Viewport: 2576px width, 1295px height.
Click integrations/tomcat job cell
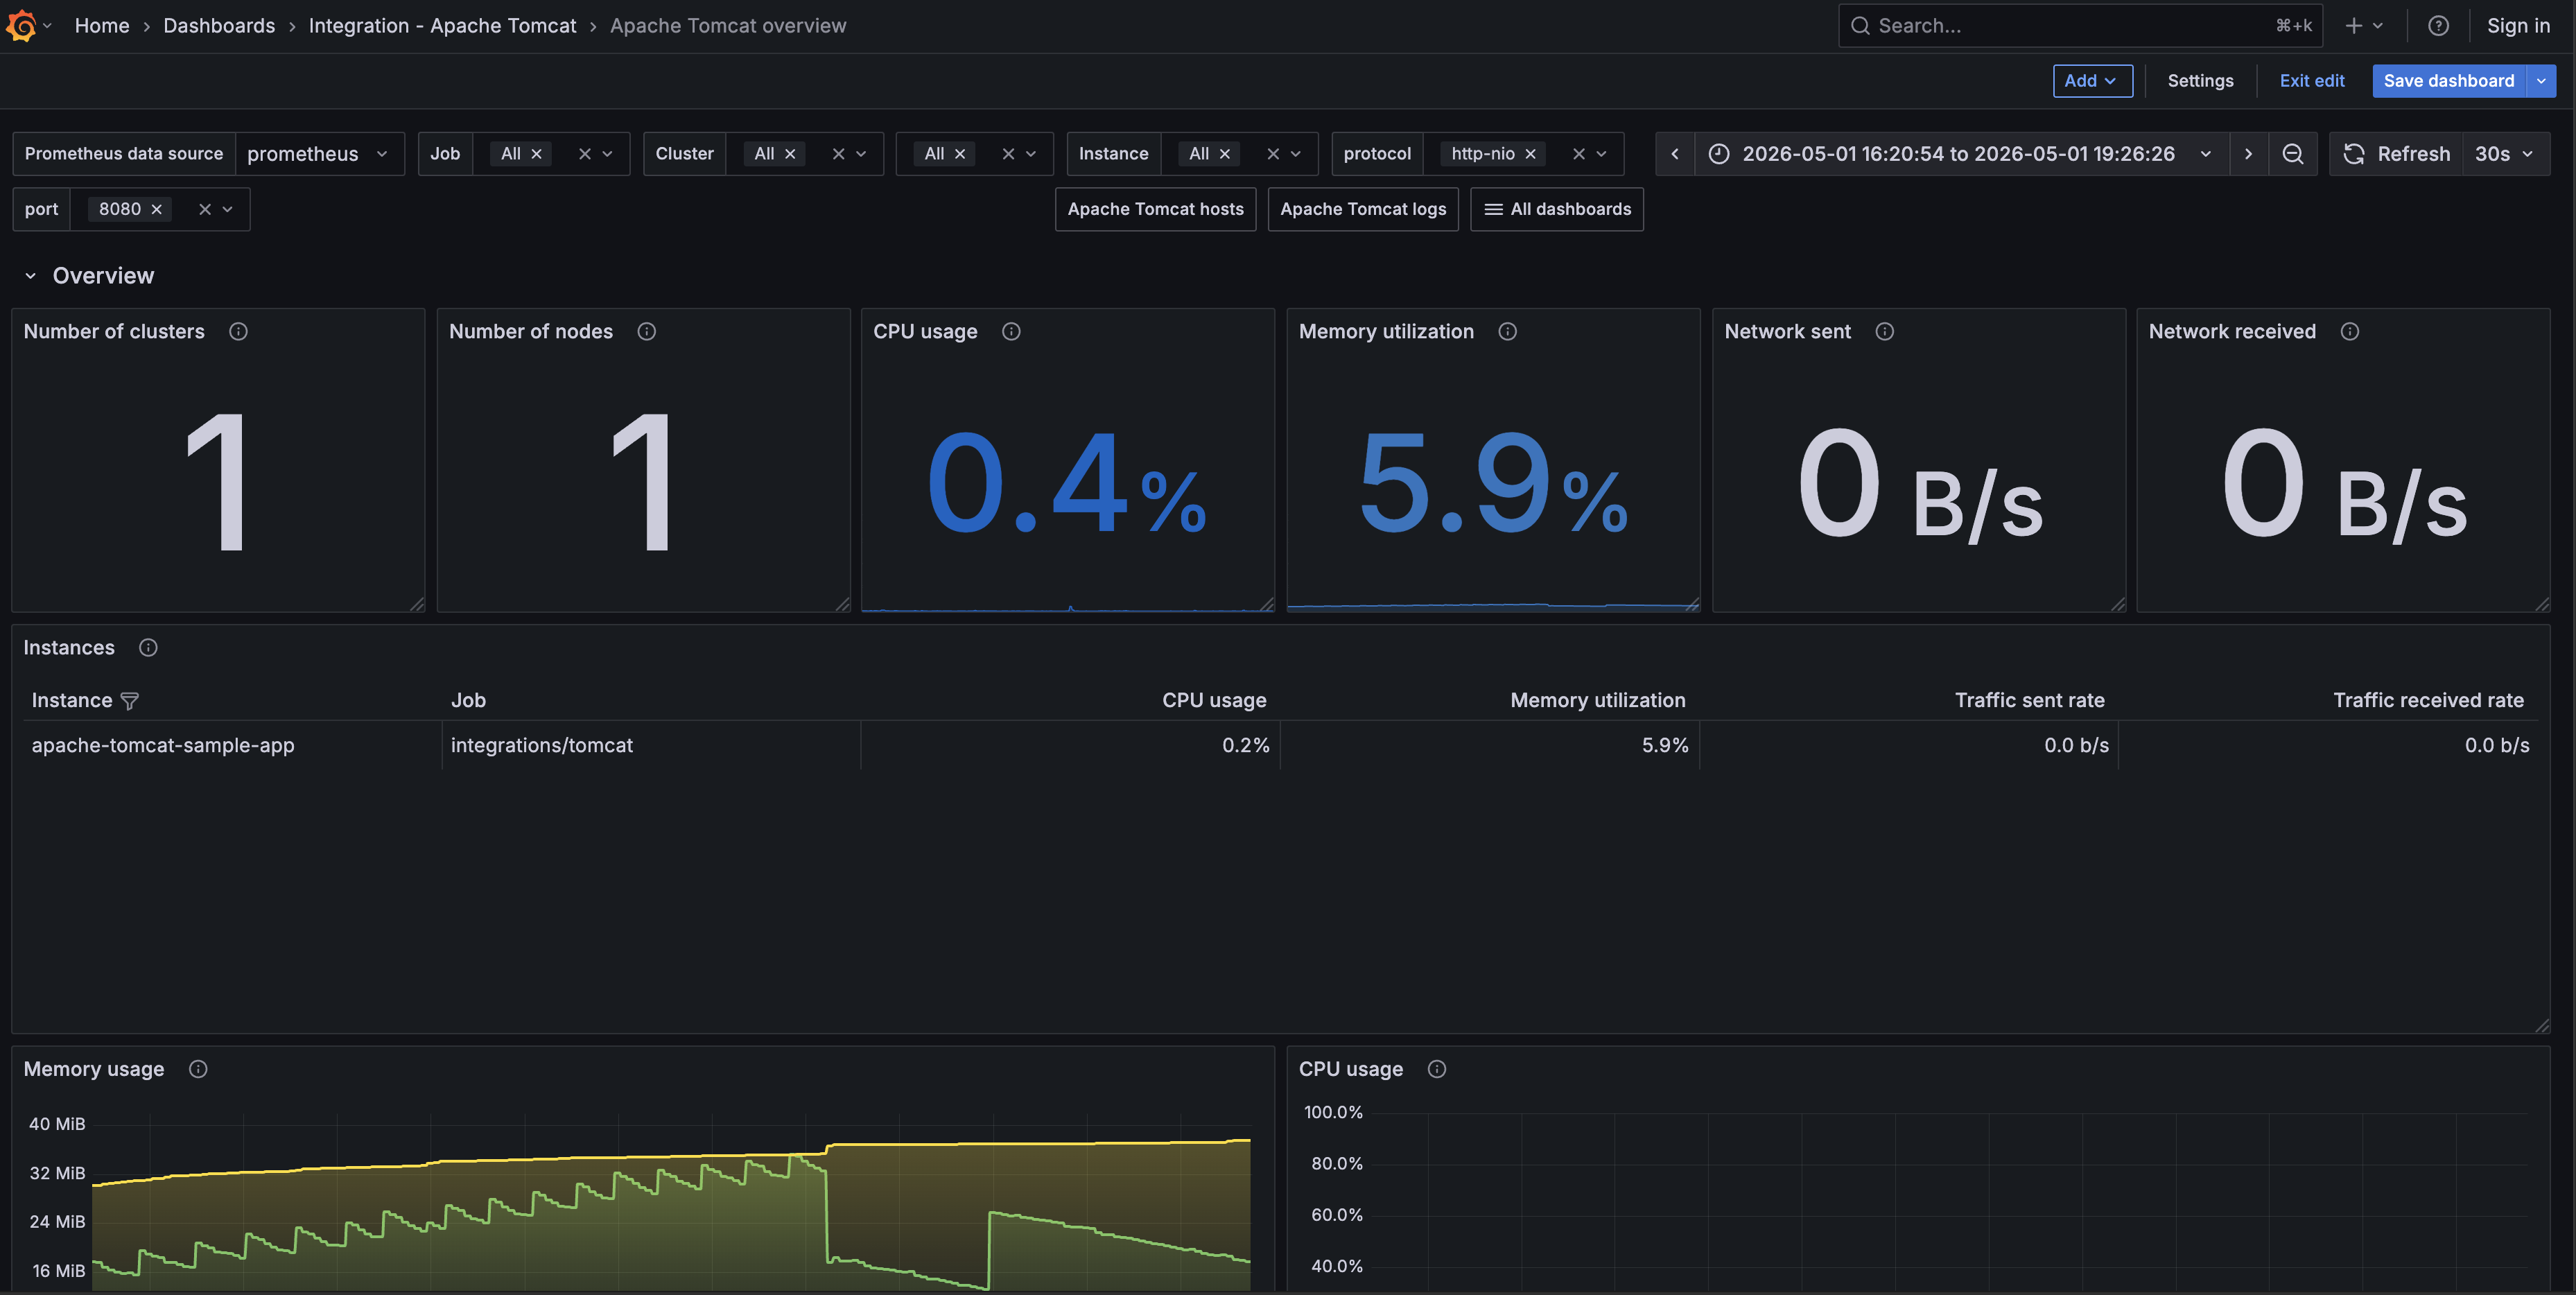point(541,746)
